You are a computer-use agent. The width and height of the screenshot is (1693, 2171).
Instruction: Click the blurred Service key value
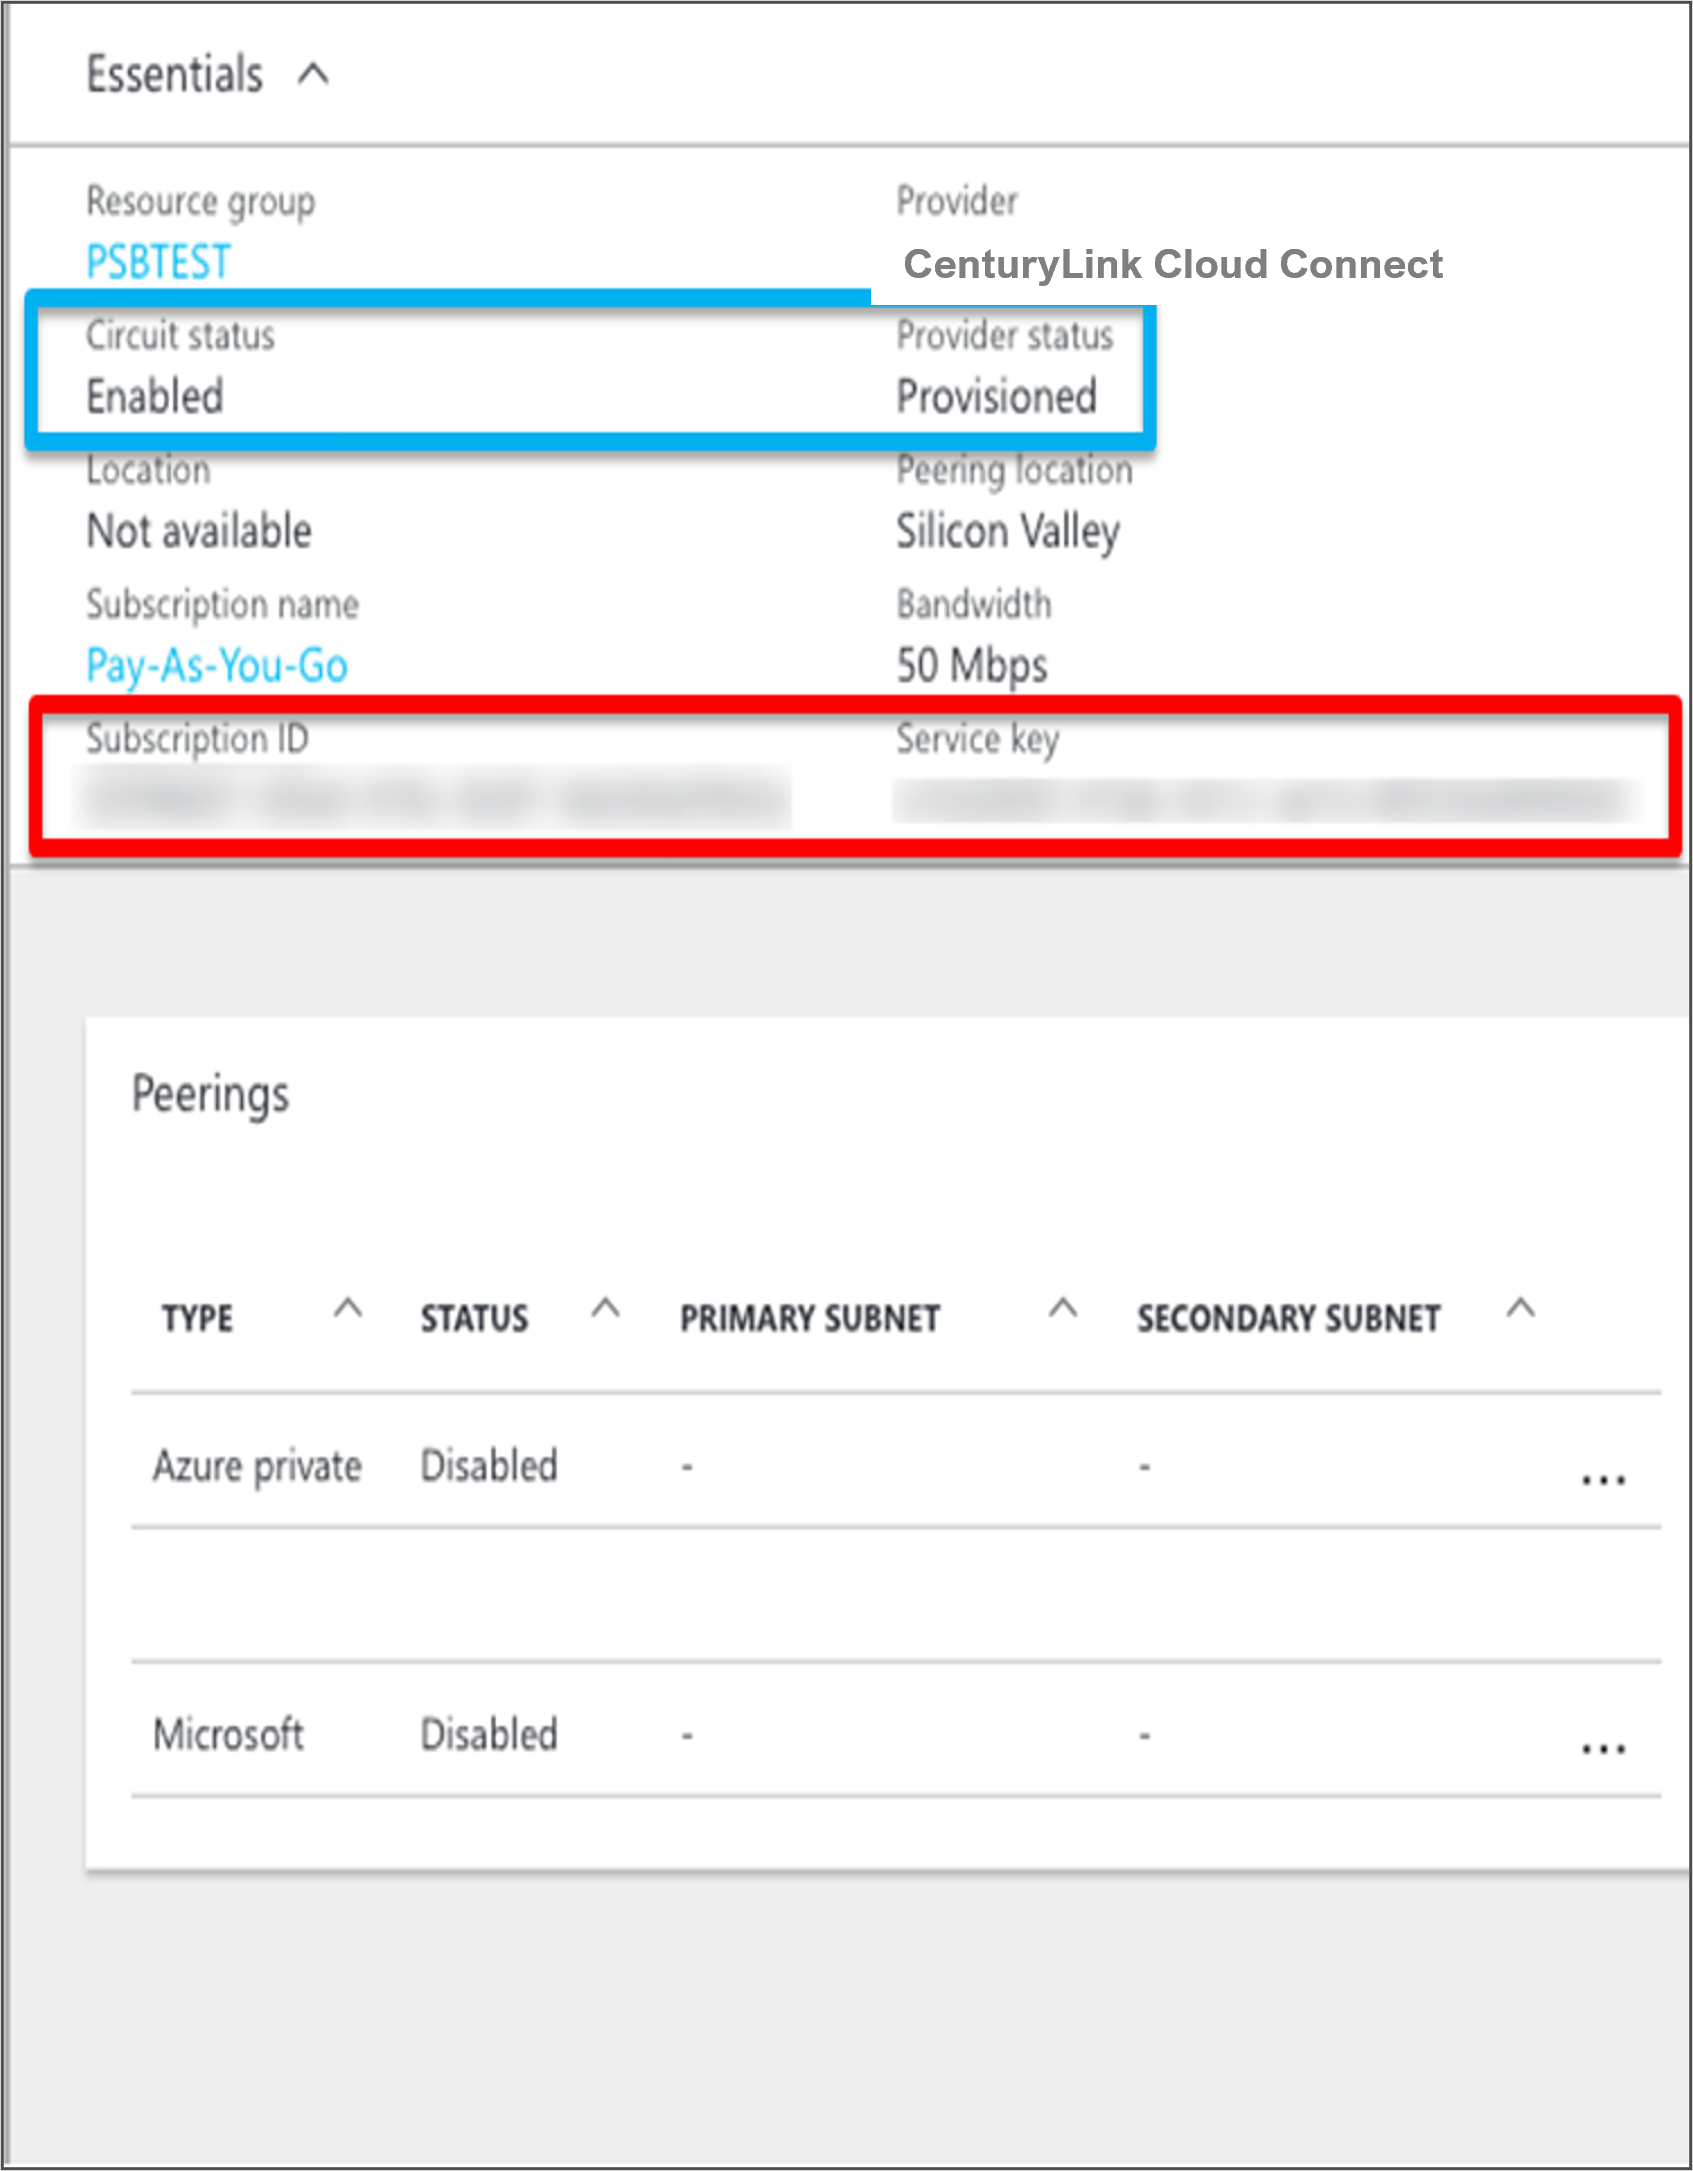1267,800
